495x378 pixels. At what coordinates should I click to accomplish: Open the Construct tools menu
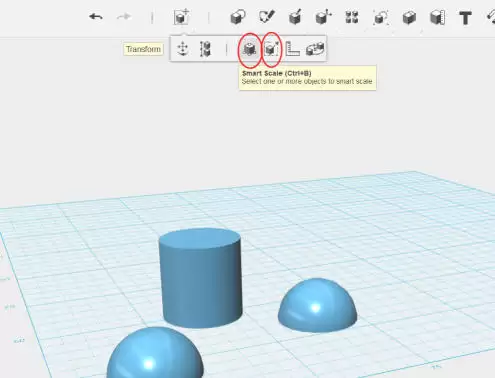pos(295,17)
